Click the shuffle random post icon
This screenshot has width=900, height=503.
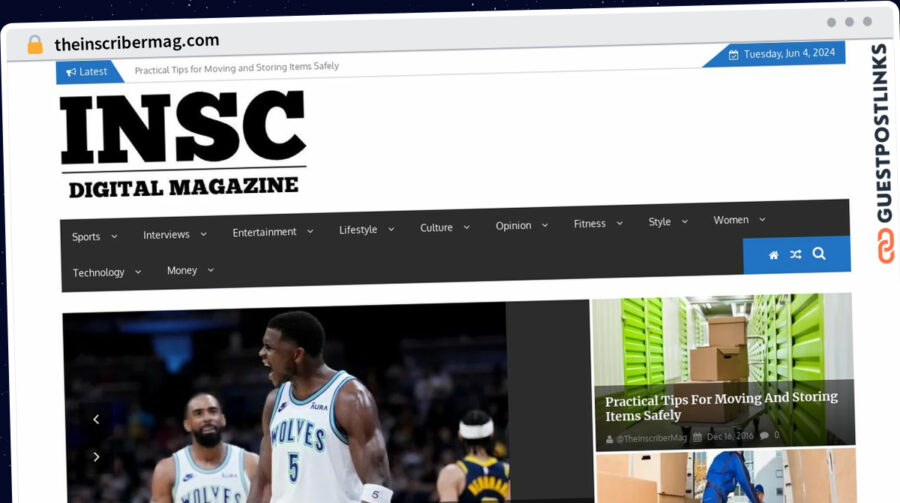click(x=796, y=254)
